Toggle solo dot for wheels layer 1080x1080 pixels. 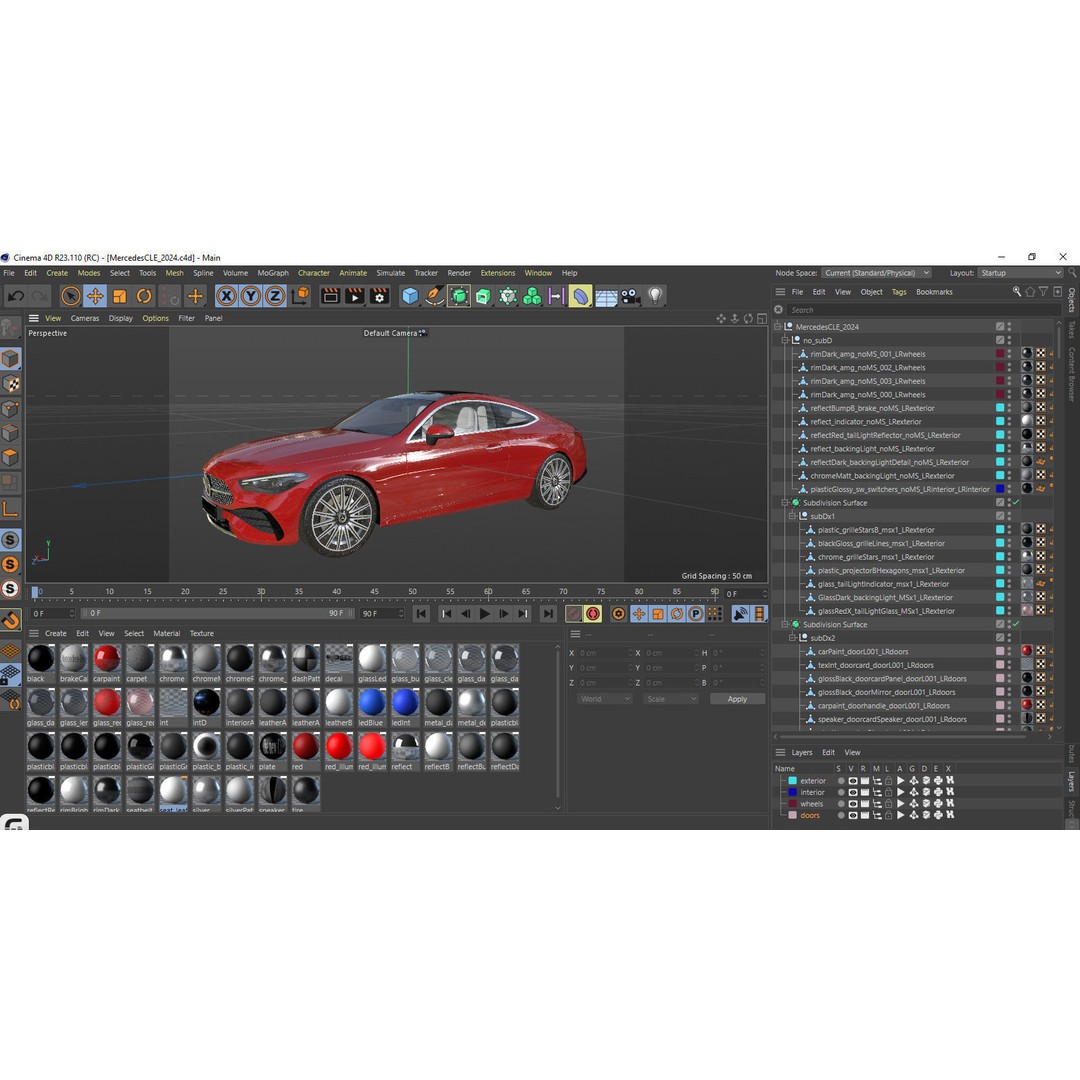[x=841, y=804]
